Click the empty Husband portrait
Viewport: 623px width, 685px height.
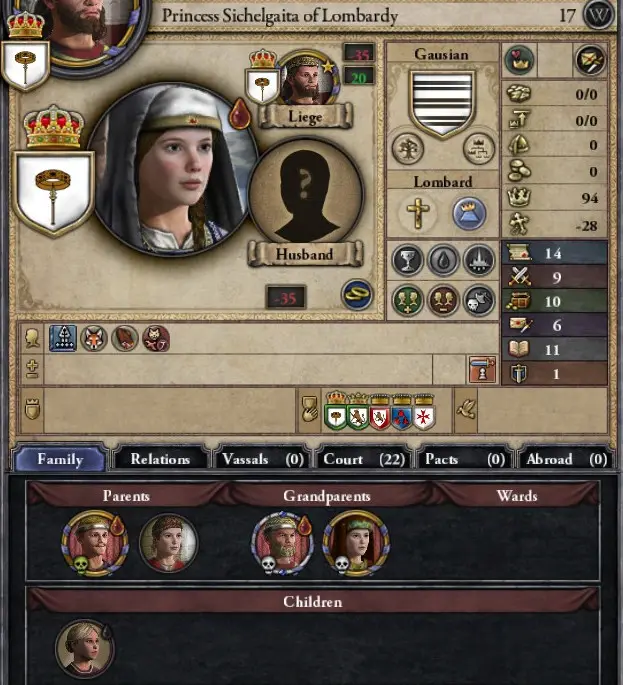[305, 194]
